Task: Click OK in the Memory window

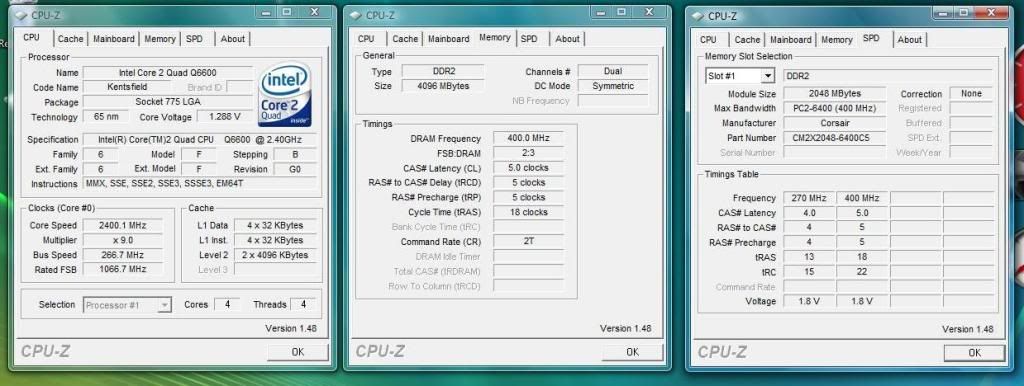Action: point(632,351)
